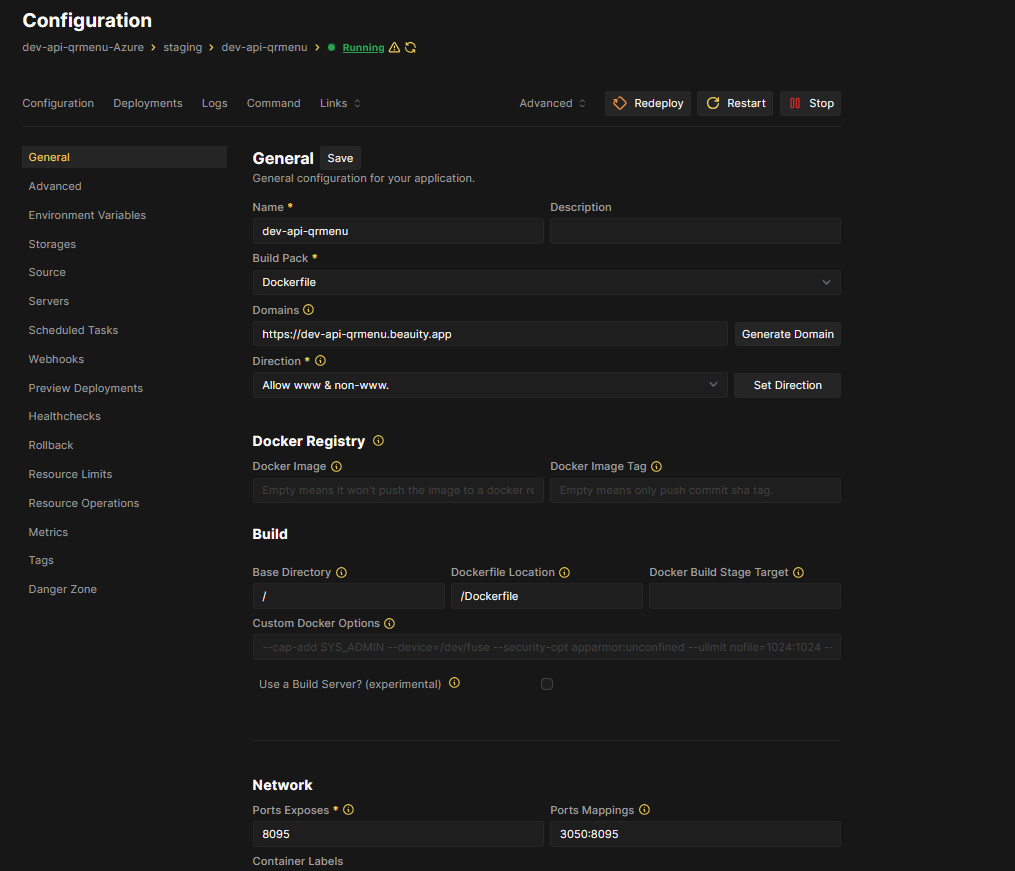
Task: Click the Ports Exposes info icon
Action: point(348,810)
